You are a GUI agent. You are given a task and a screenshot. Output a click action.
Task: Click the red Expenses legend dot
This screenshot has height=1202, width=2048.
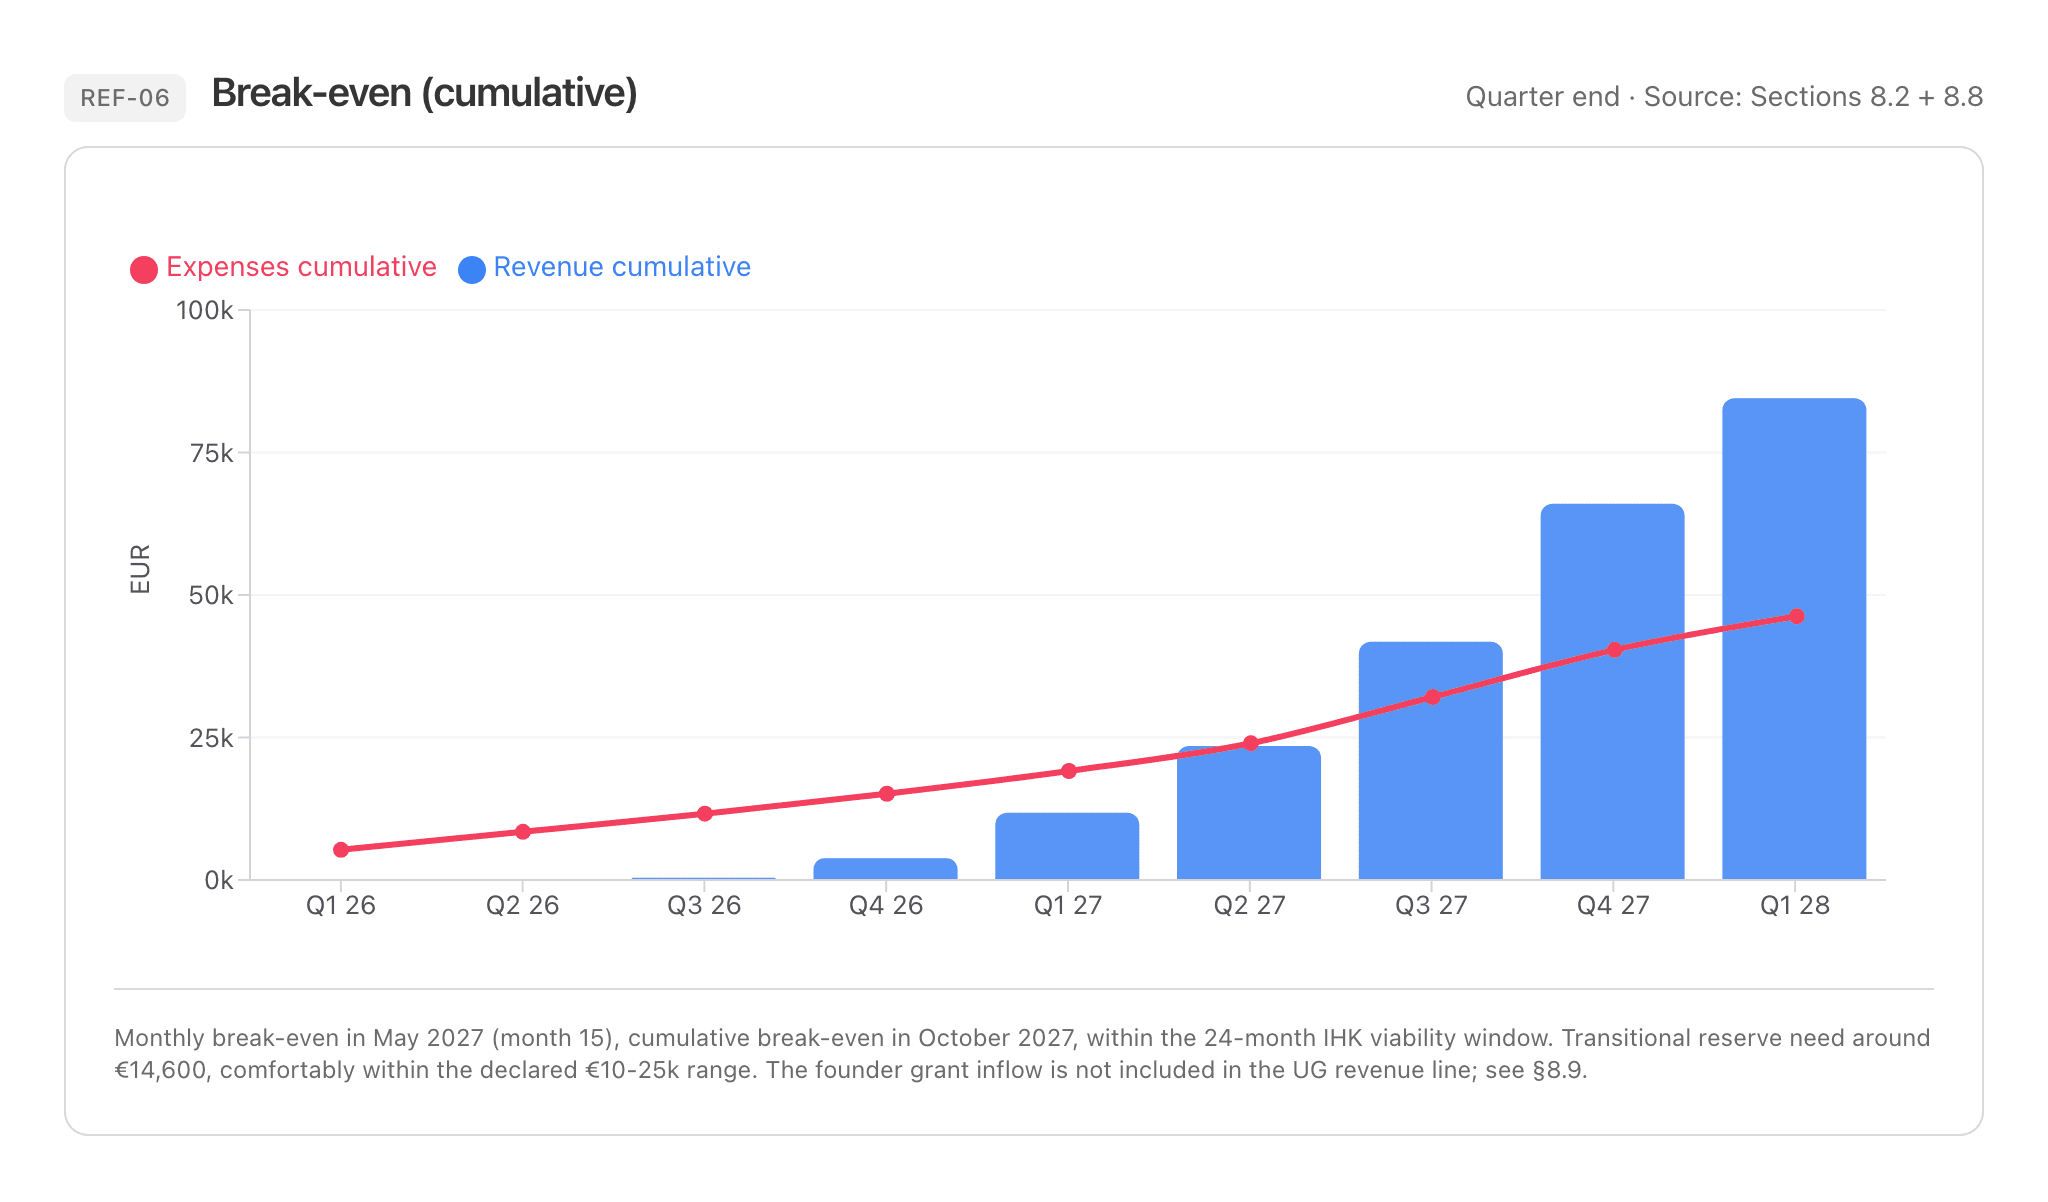pyautogui.click(x=144, y=270)
